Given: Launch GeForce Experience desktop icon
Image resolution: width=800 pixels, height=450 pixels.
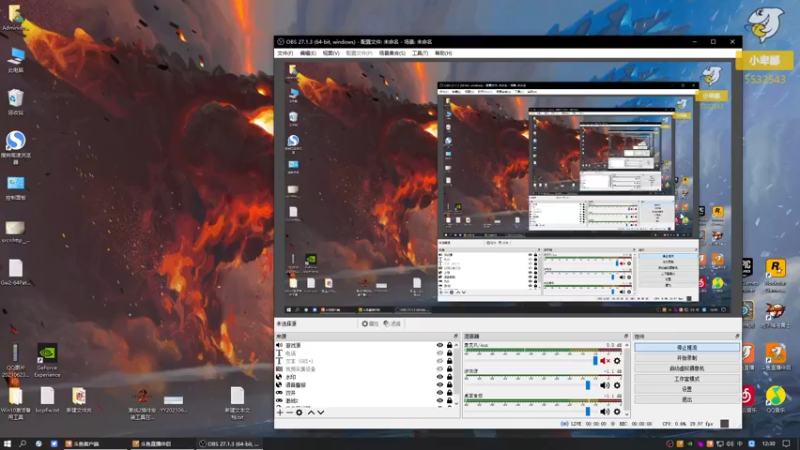Looking at the screenshot, I should (47, 360).
